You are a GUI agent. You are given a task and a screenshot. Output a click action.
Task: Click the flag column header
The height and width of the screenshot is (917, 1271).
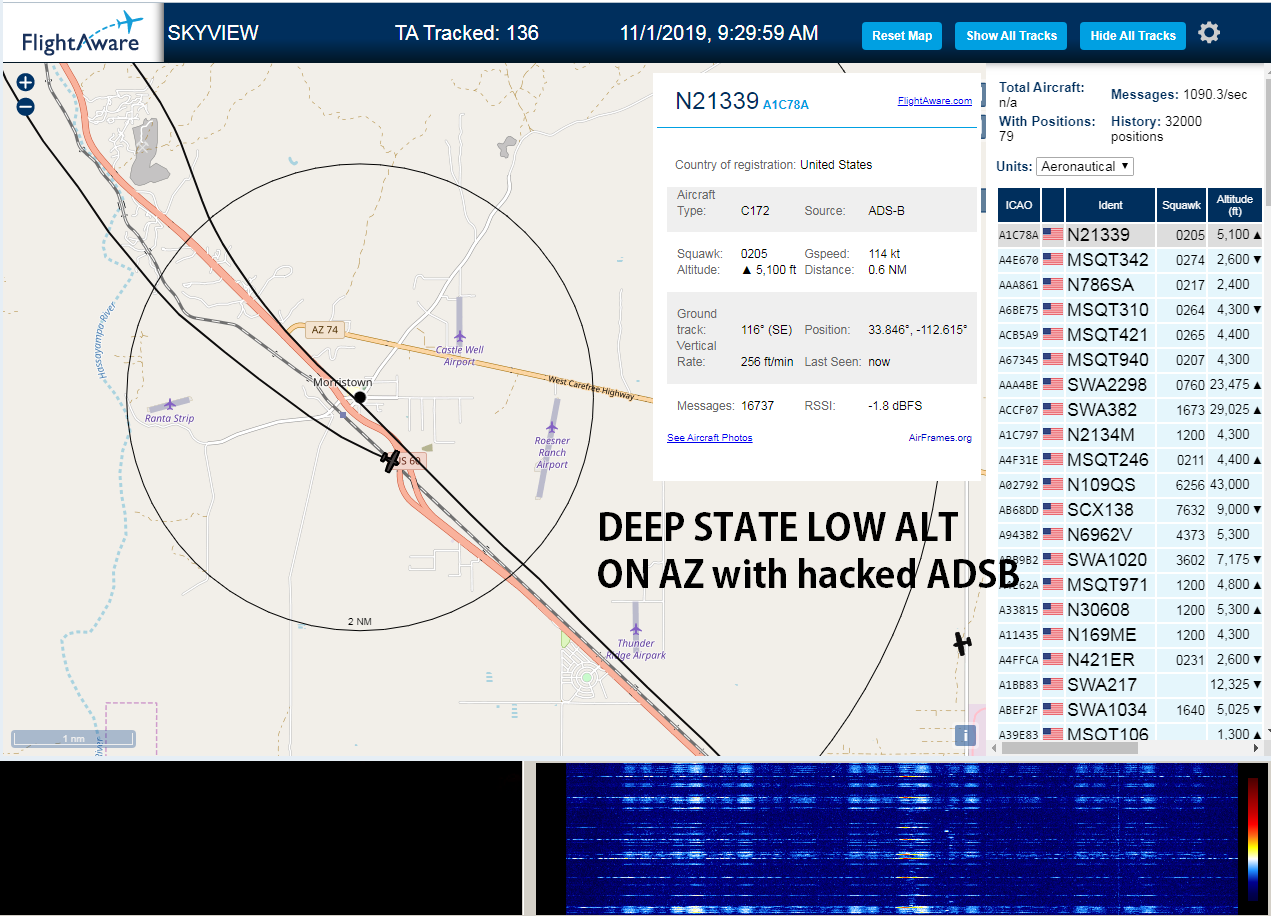tap(1053, 205)
